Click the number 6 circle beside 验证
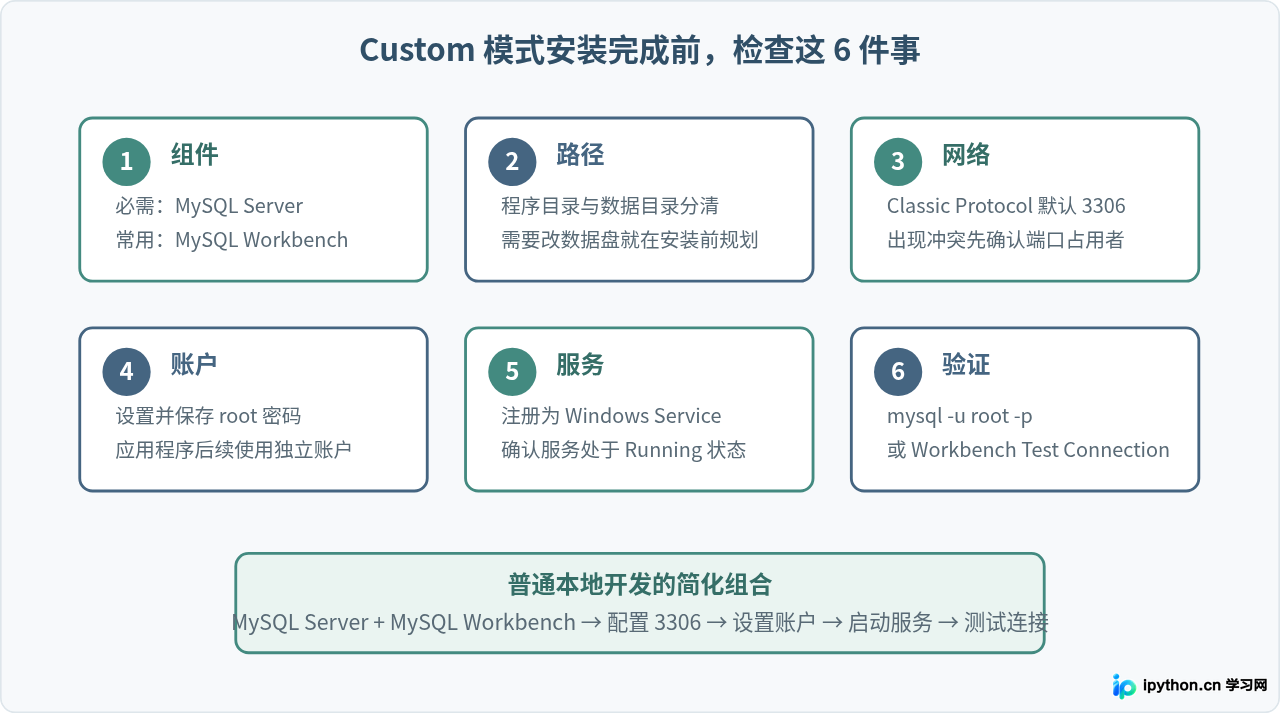 (898, 371)
